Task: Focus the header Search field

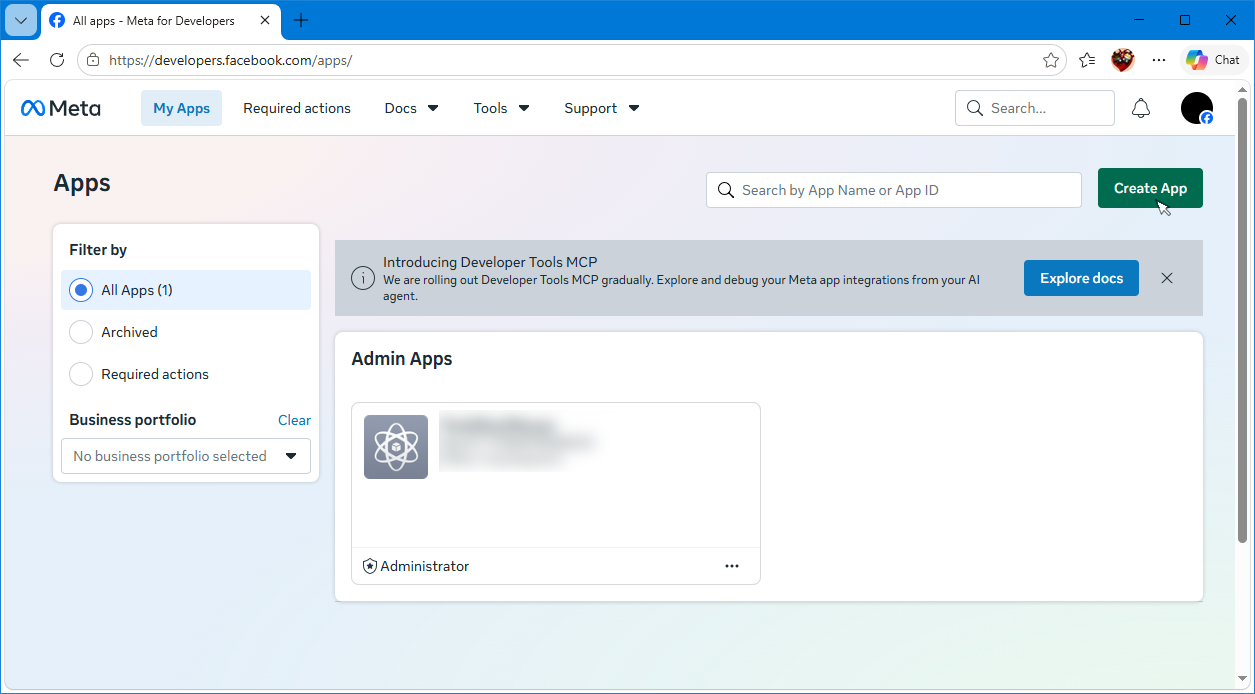Action: [1035, 108]
